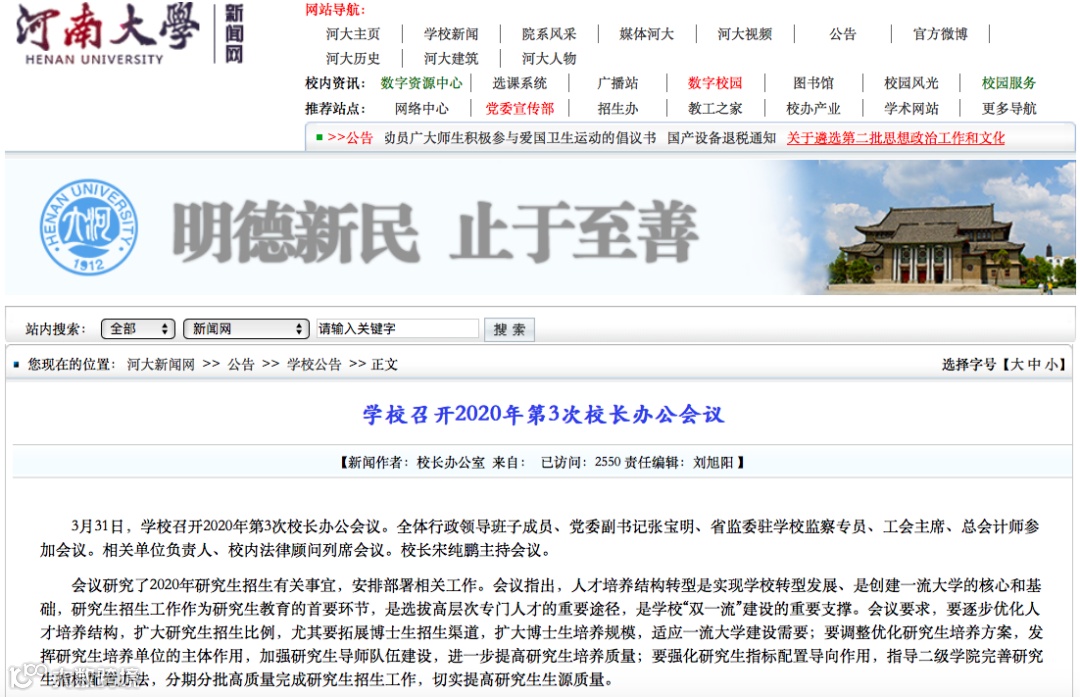The width and height of the screenshot is (1080, 697).
Task: Open the red 党委宣传部 link
Action: point(519,108)
